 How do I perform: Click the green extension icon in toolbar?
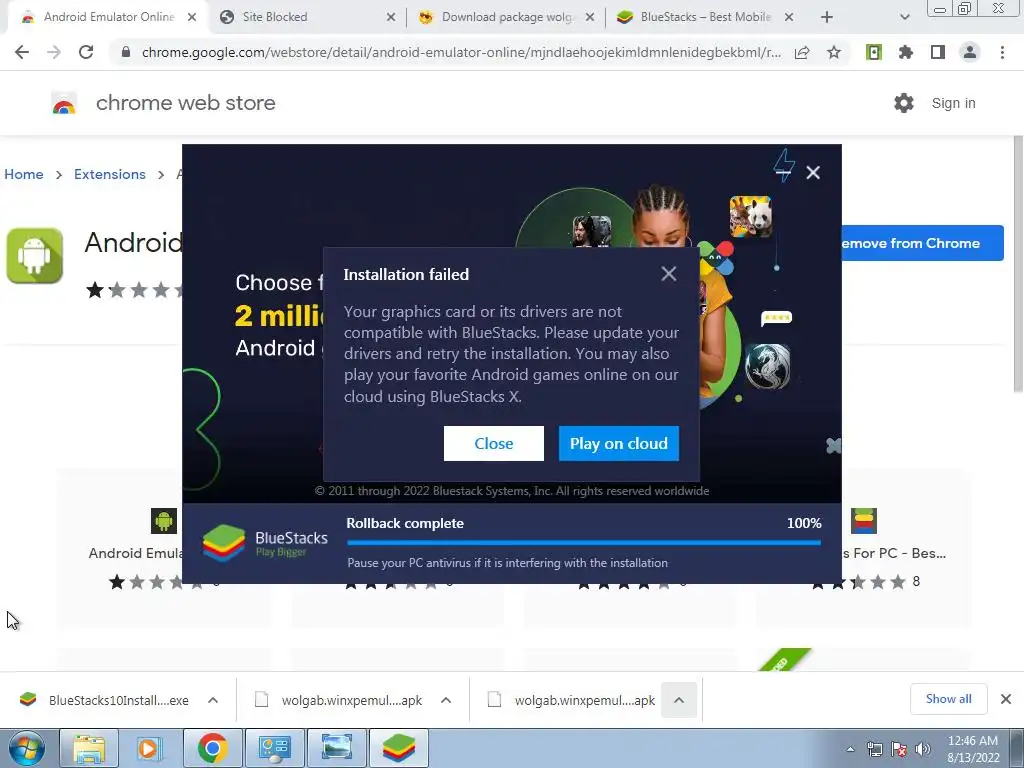(x=874, y=52)
